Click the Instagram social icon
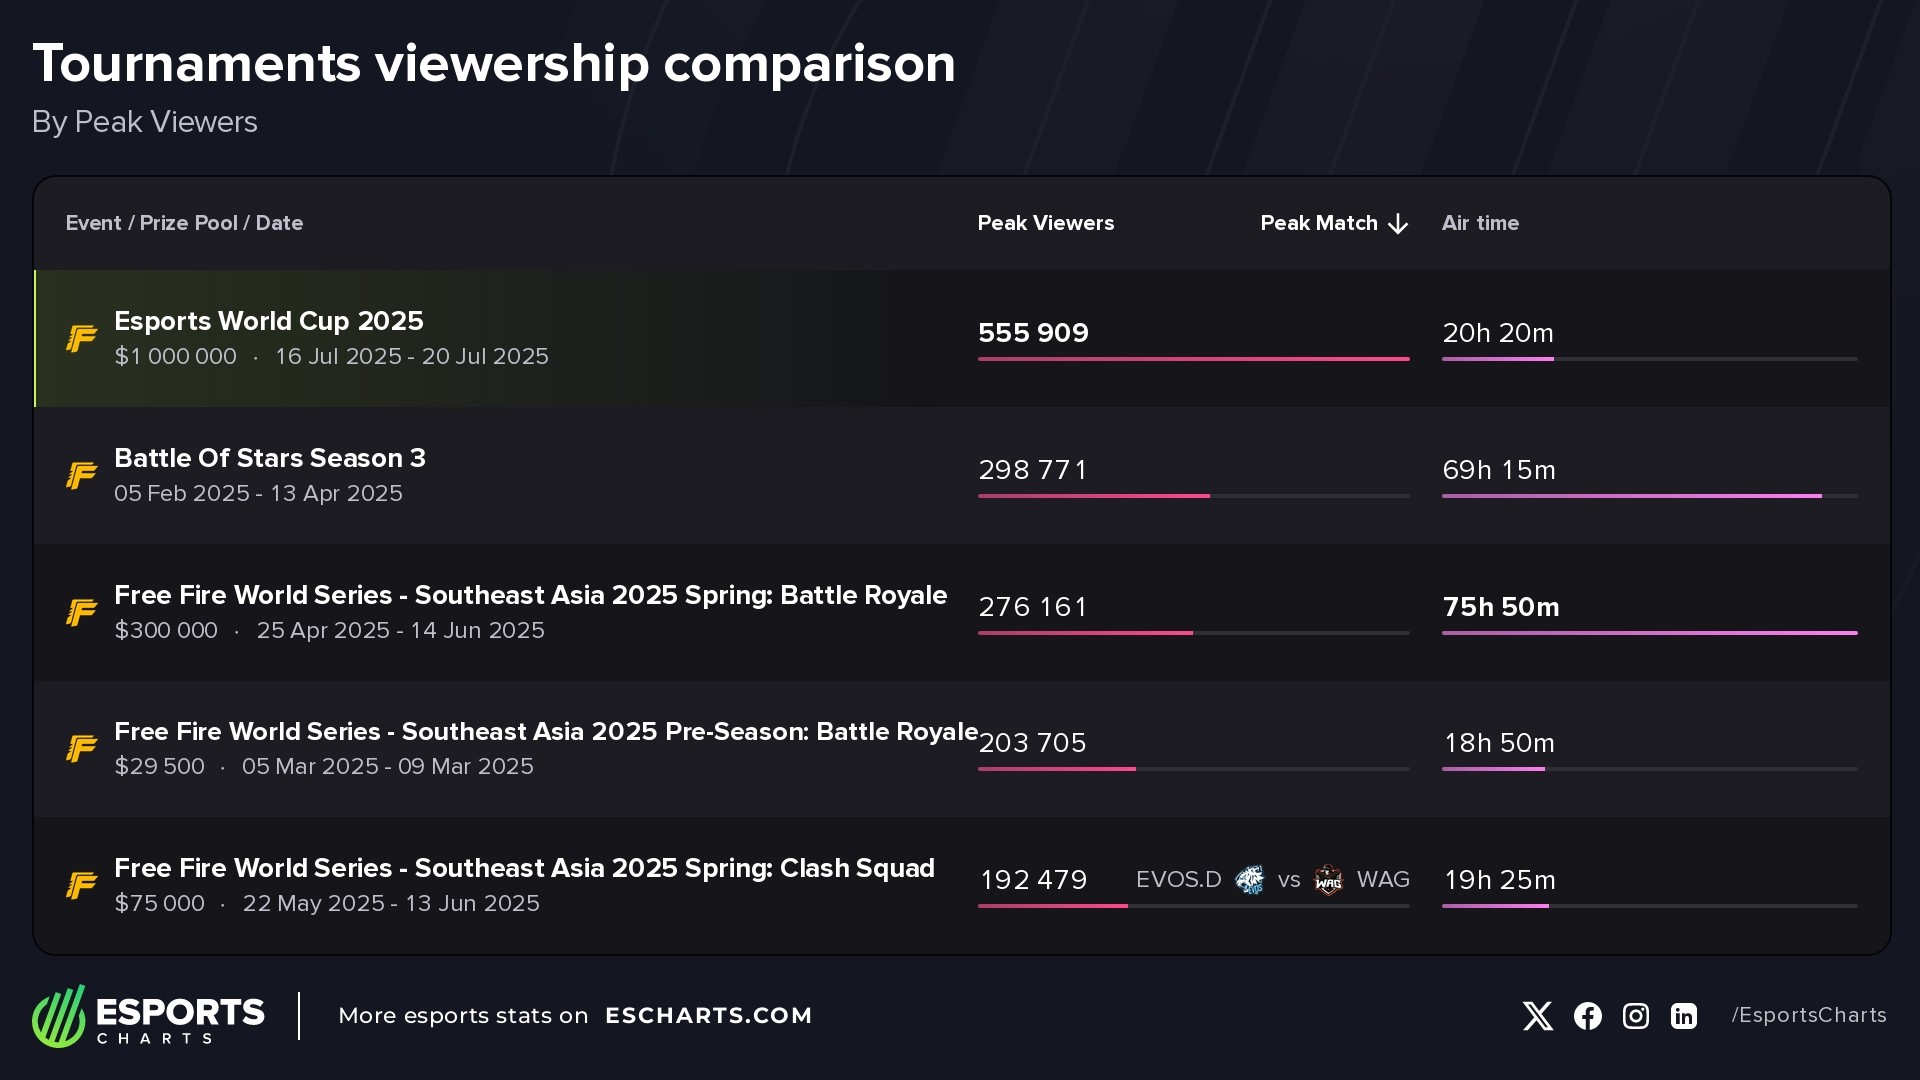This screenshot has height=1080, width=1920. pyautogui.click(x=1635, y=1016)
